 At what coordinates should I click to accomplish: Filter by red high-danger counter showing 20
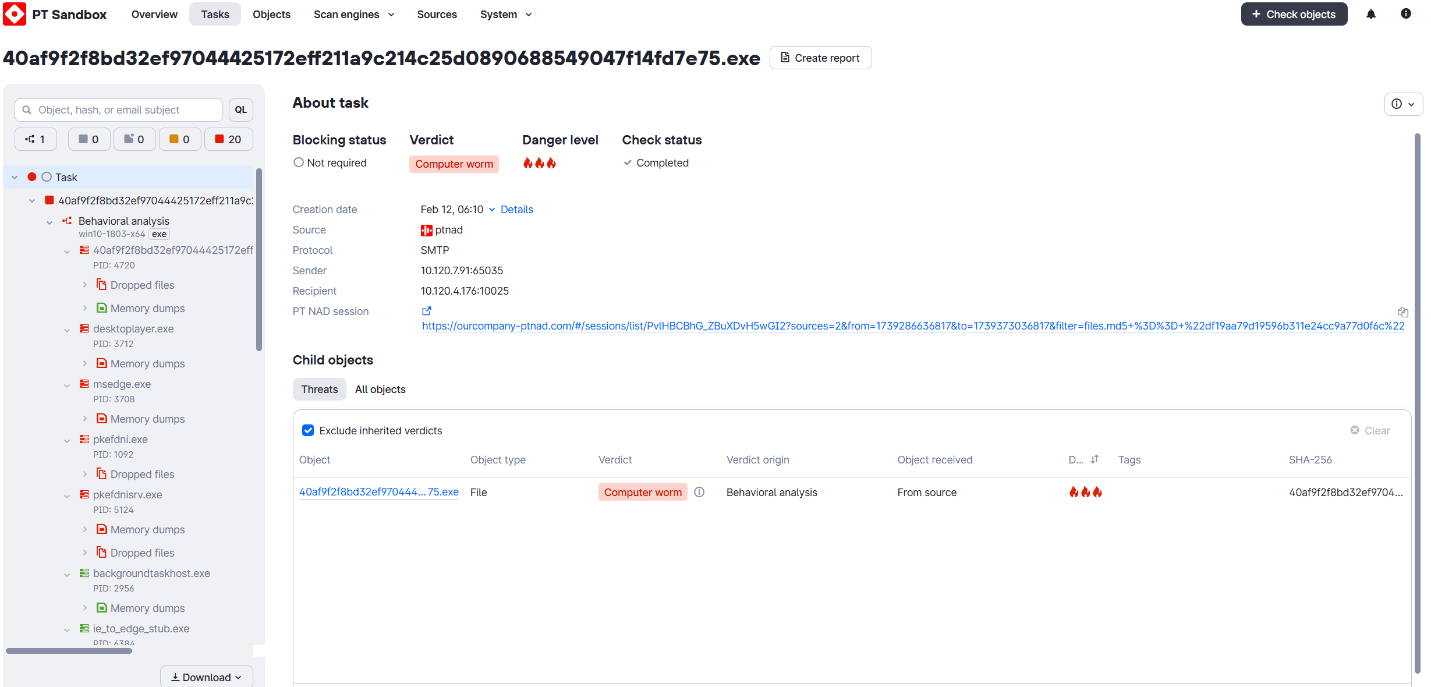click(x=228, y=139)
